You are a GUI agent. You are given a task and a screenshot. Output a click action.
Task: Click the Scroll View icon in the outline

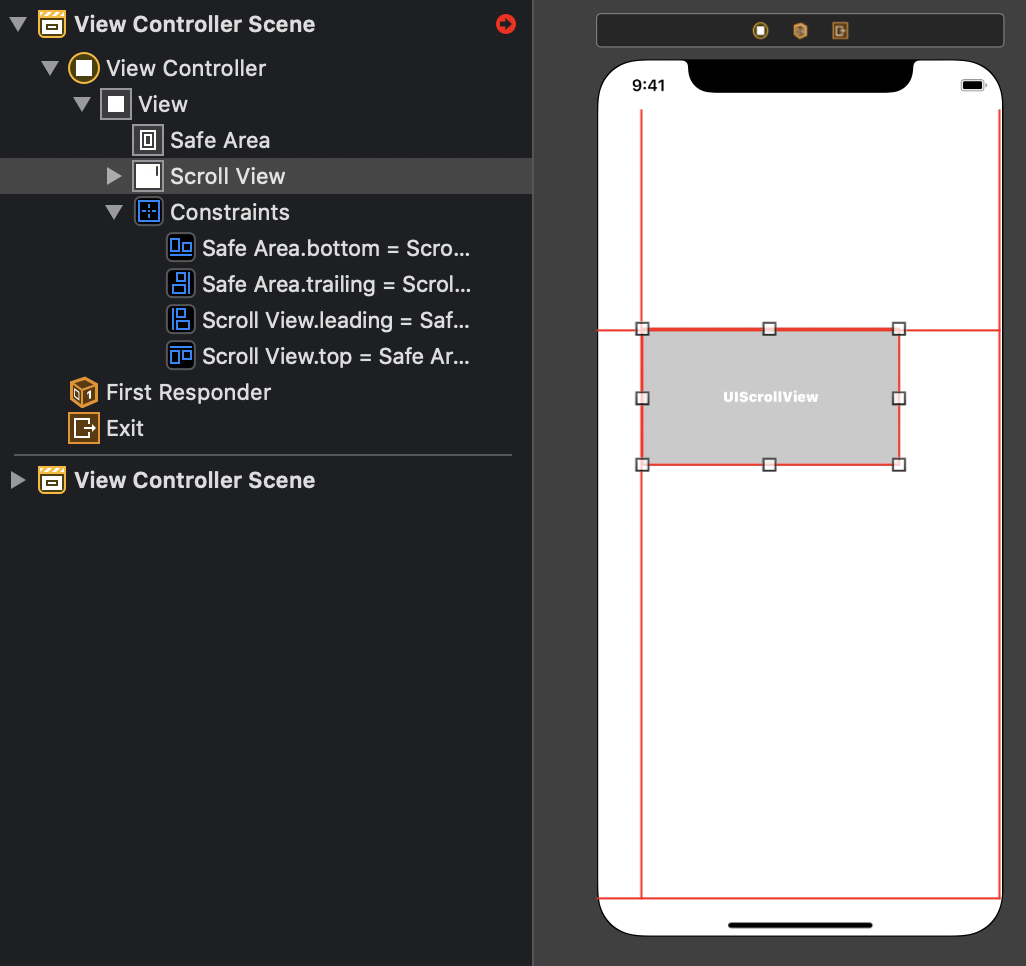pos(148,176)
